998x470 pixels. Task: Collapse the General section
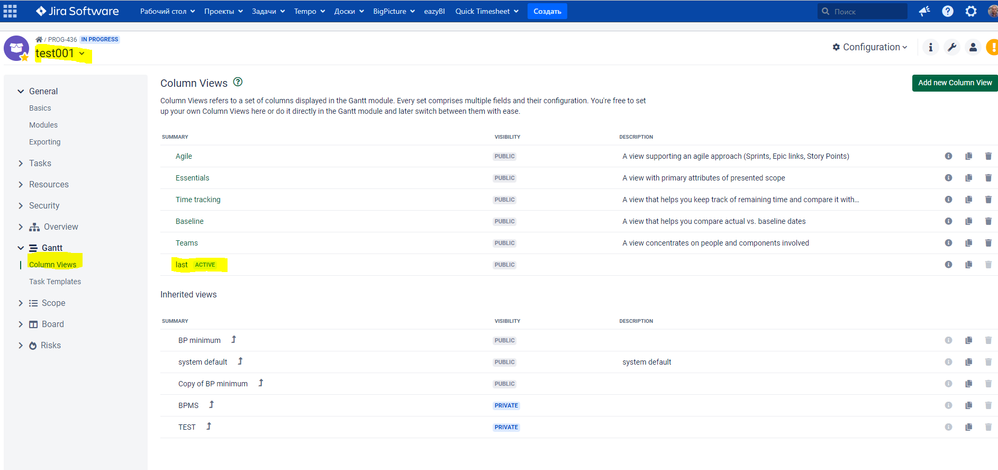[21, 92]
